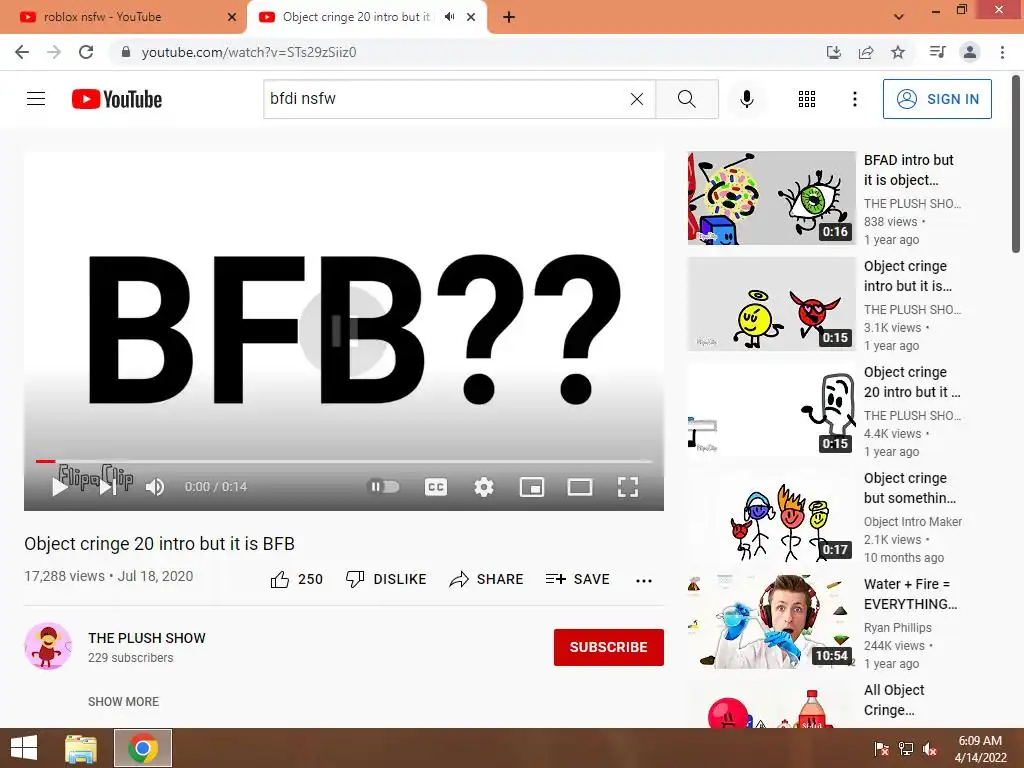Open the All Object Cringe video title
The image size is (1024, 768).
point(894,700)
